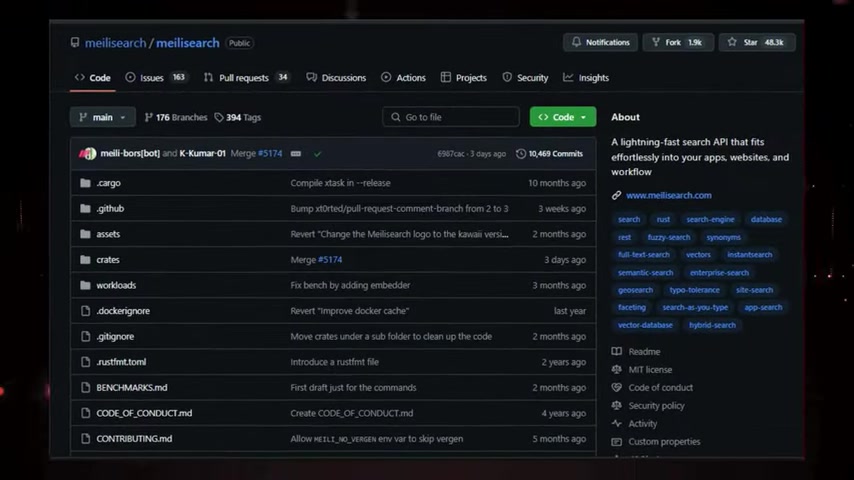Expand the main branch dropdown

click(x=102, y=117)
